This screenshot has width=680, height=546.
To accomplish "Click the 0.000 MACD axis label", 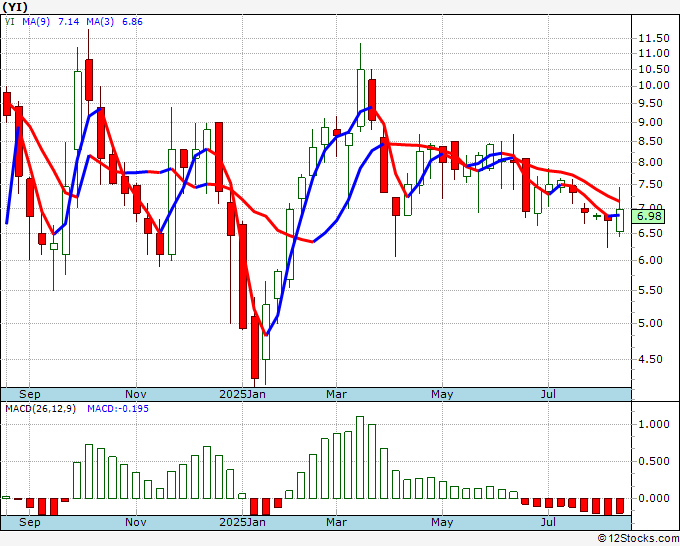I will tap(654, 498).
